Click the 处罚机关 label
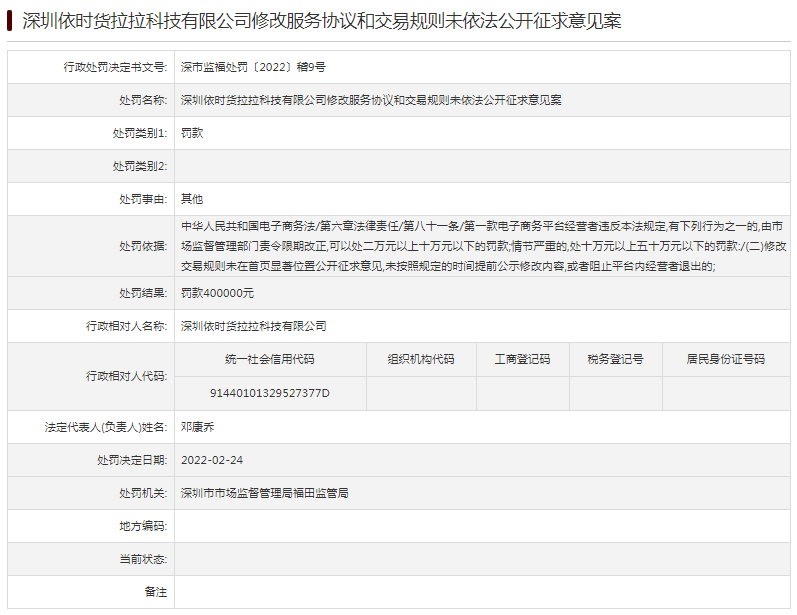This screenshot has width=797, height=615. (143, 493)
